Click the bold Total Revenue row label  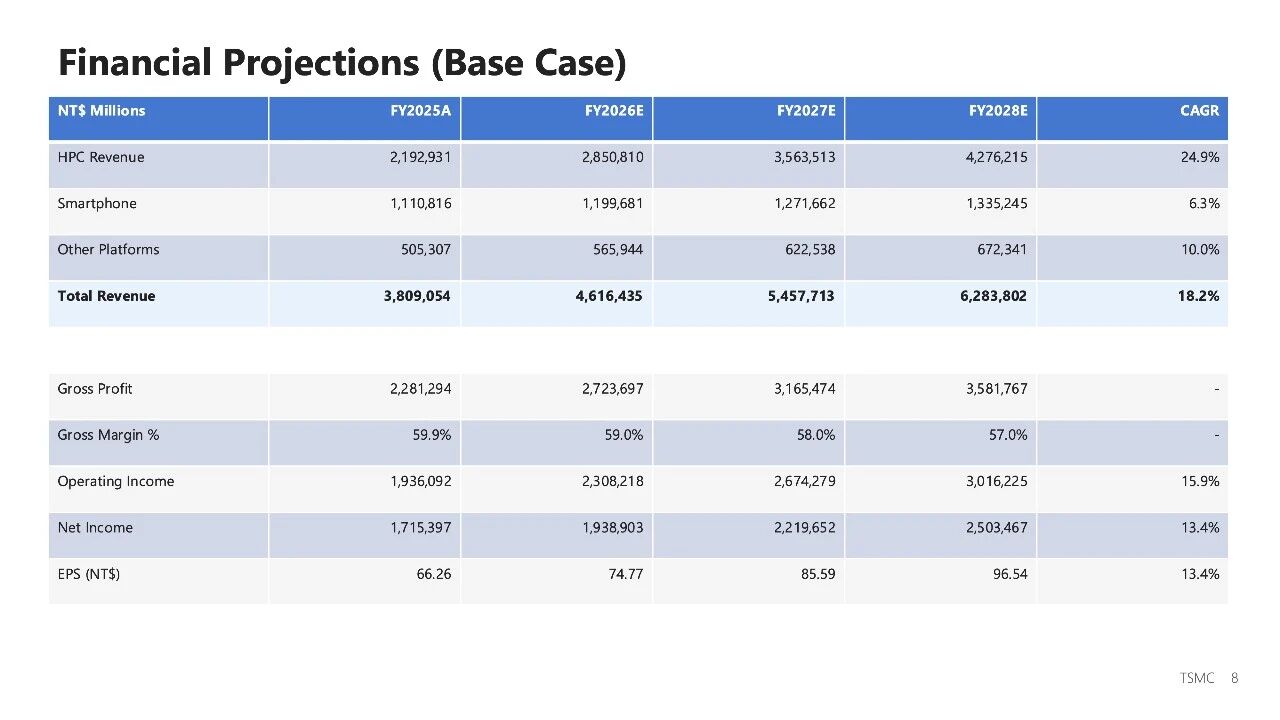tap(106, 296)
